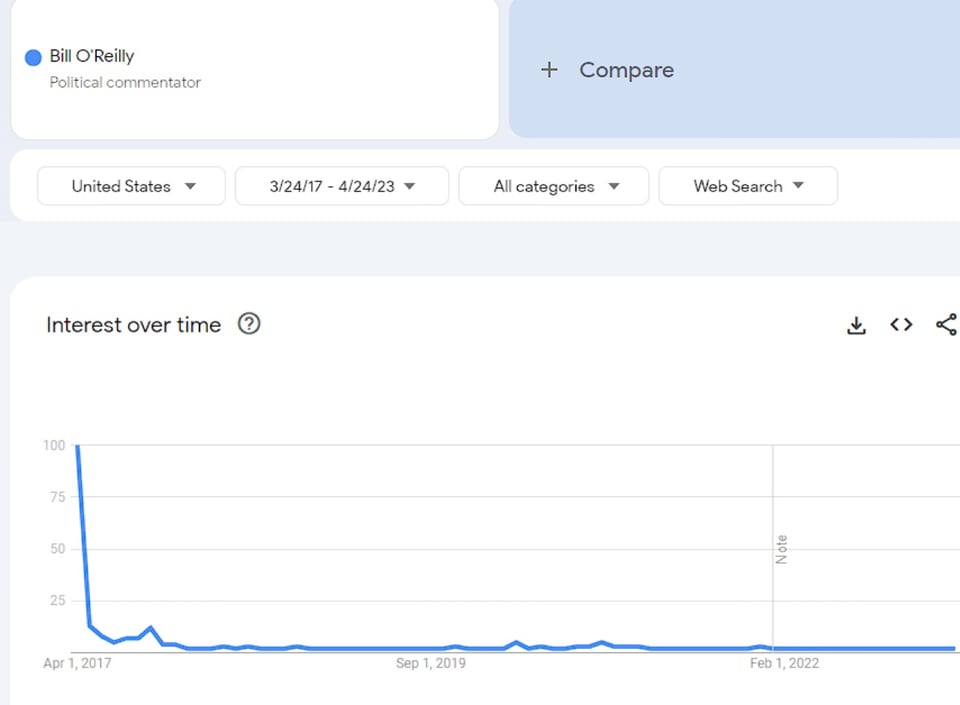
Task: Click the embed code icon
Action: click(x=901, y=325)
